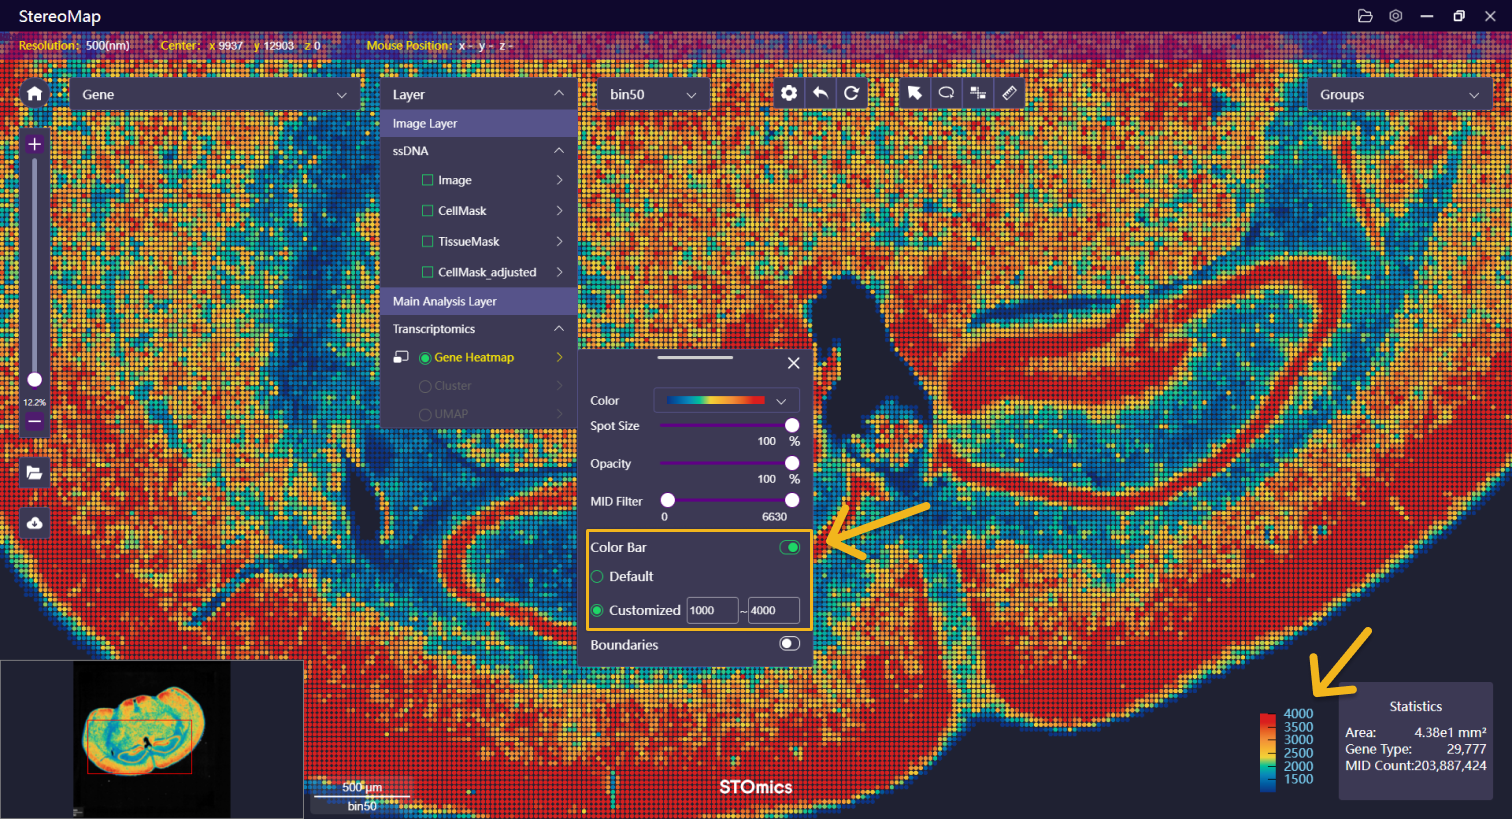
Task: Activate the lasso selection tool
Action: coord(946,93)
